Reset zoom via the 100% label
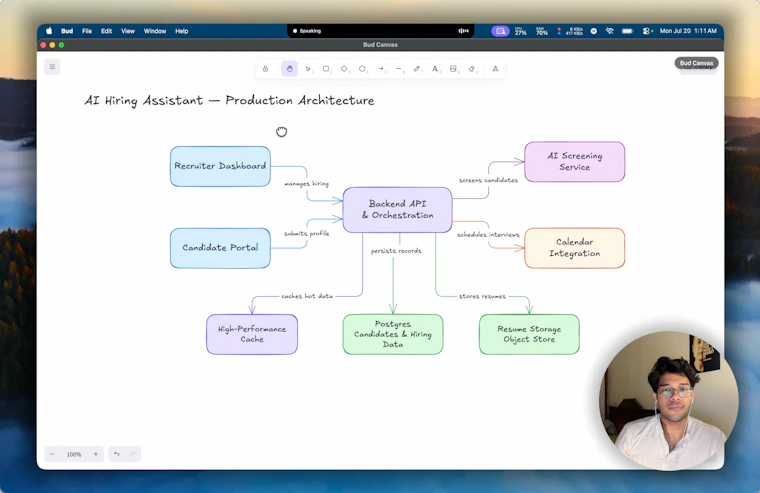Screen dimensions: 760x493 click(x=74, y=454)
